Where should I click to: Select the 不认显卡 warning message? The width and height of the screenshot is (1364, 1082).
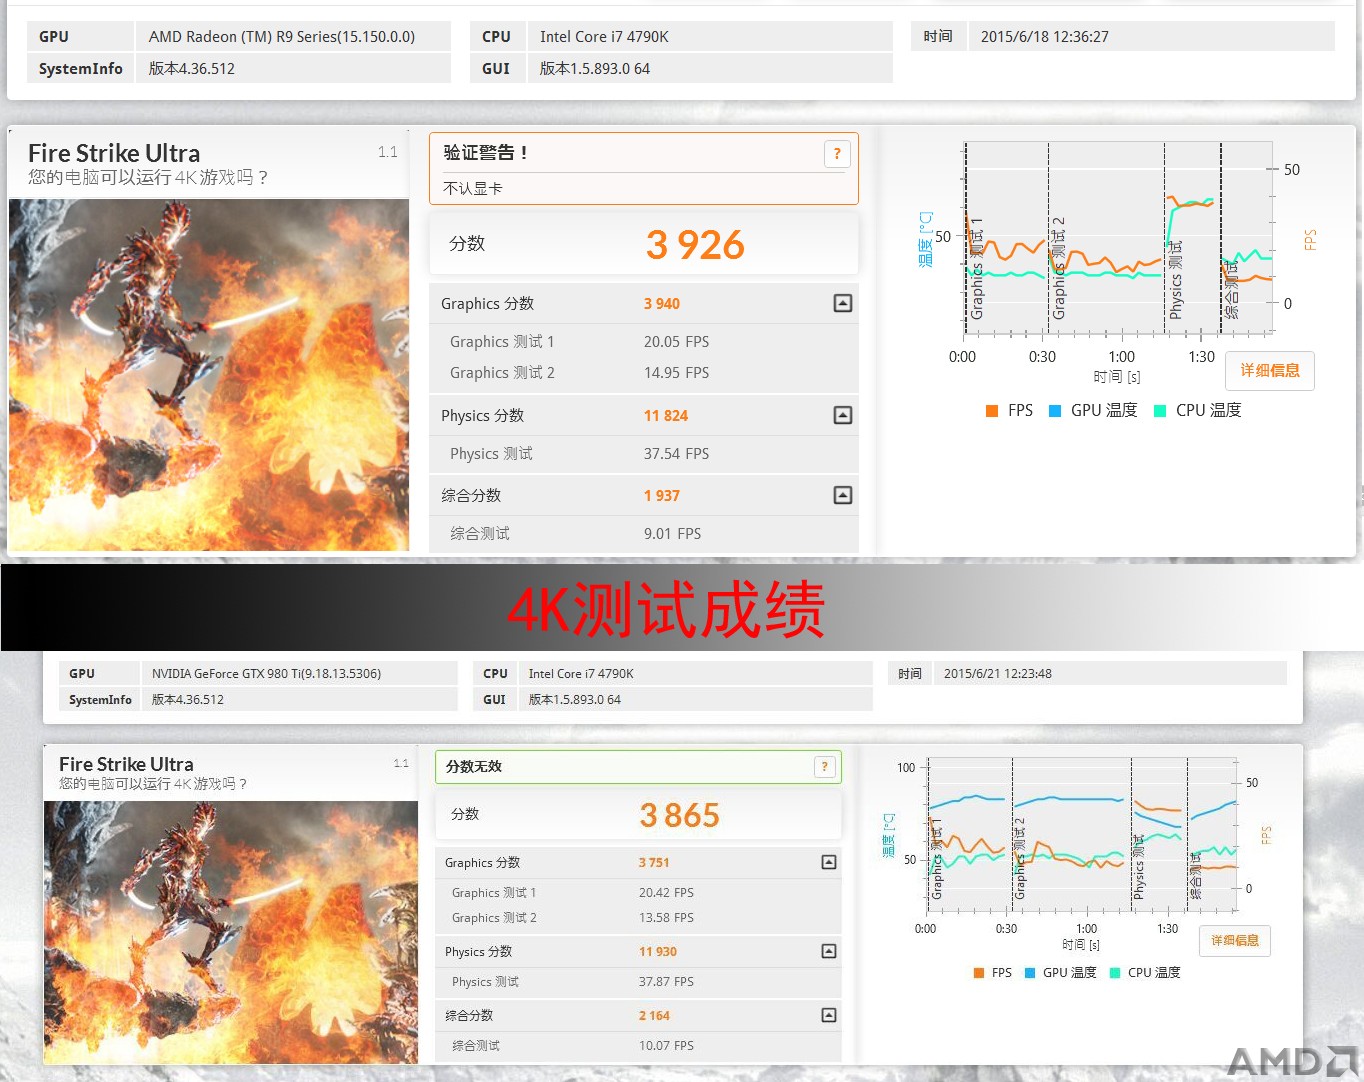point(473,188)
